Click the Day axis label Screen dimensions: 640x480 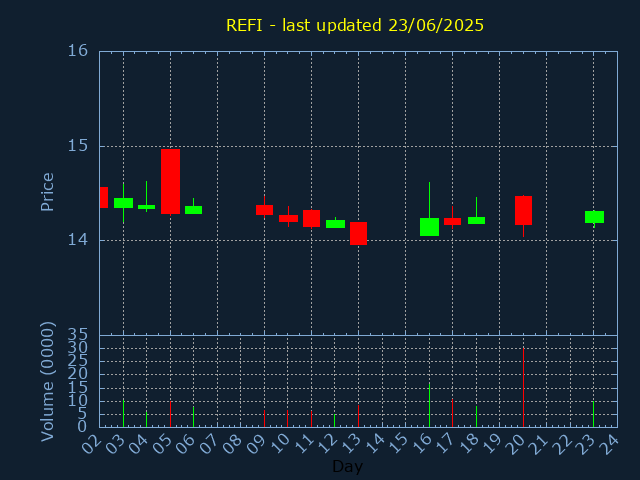point(347,466)
